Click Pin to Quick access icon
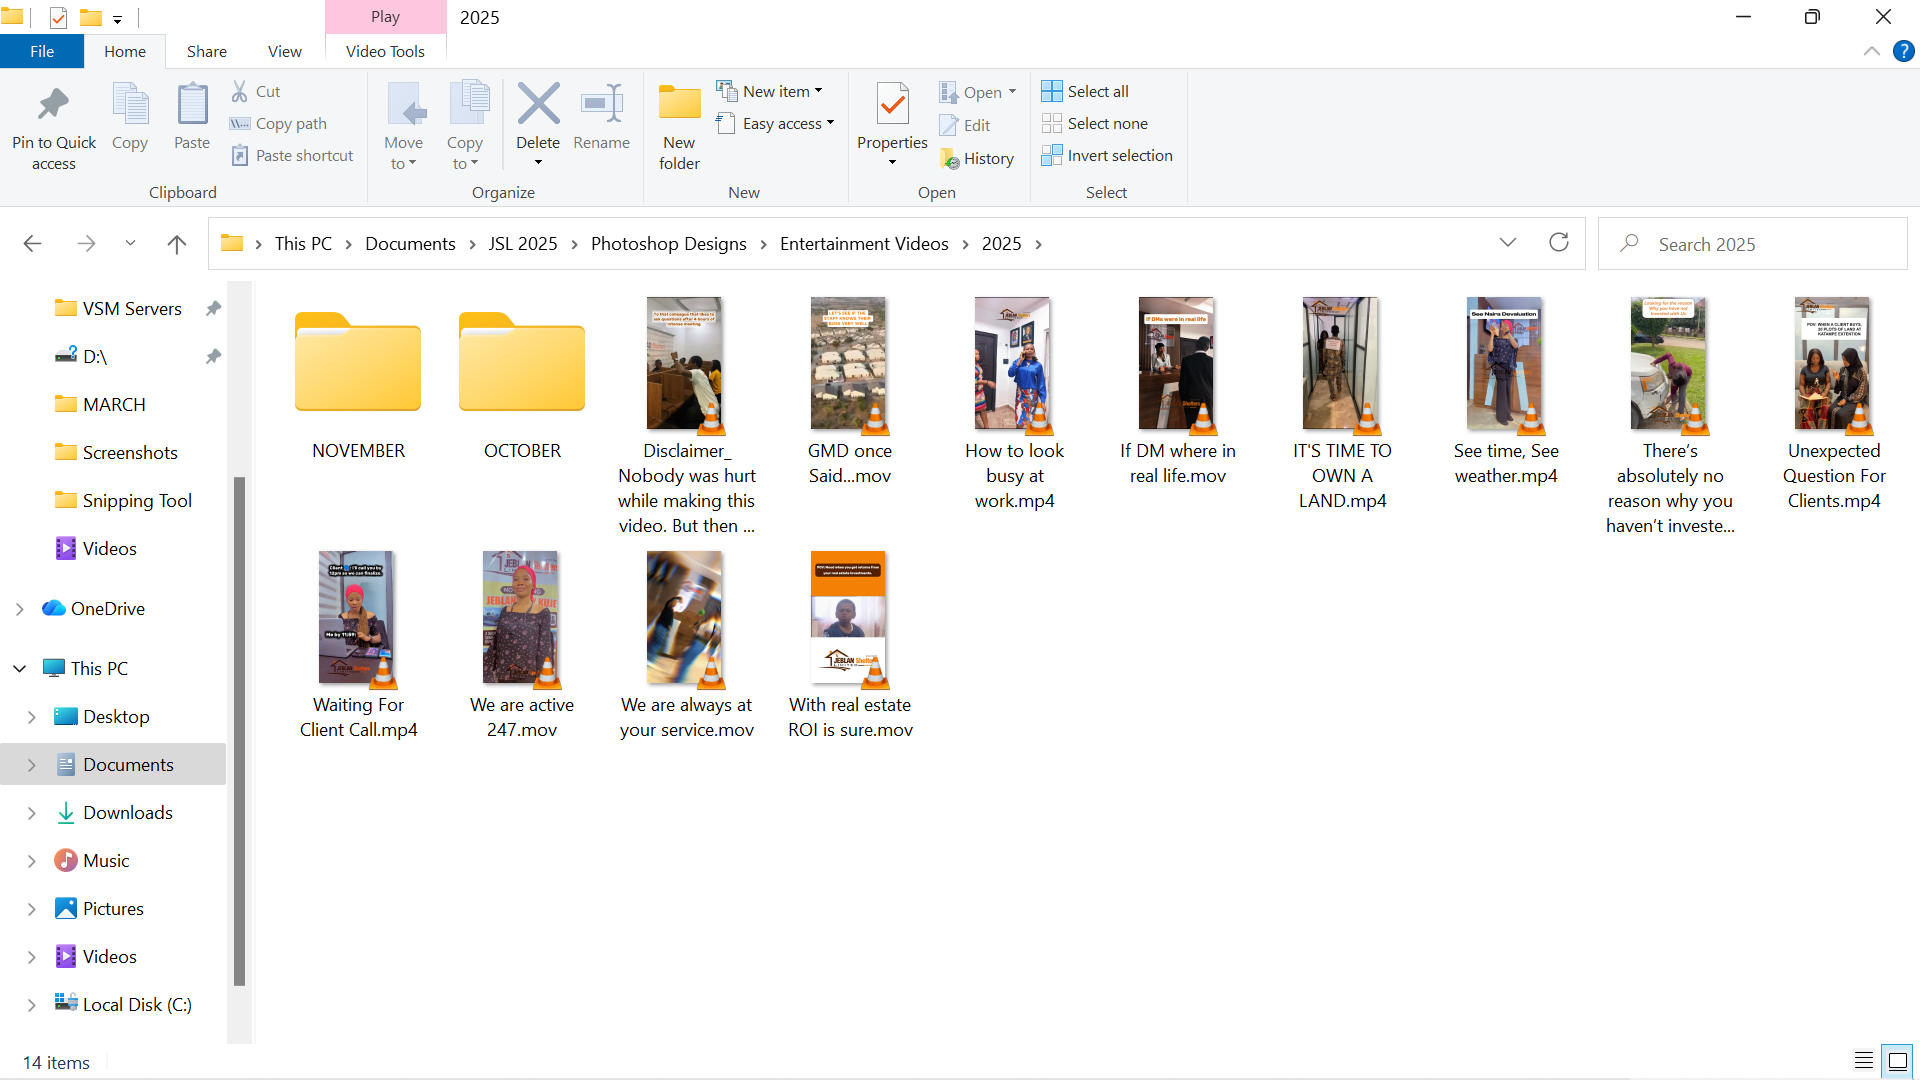1920x1080 pixels. click(x=54, y=104)
